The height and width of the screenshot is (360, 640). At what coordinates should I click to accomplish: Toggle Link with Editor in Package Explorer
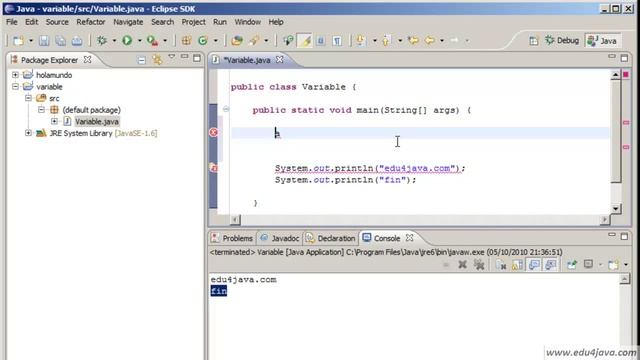click(157, 60)
